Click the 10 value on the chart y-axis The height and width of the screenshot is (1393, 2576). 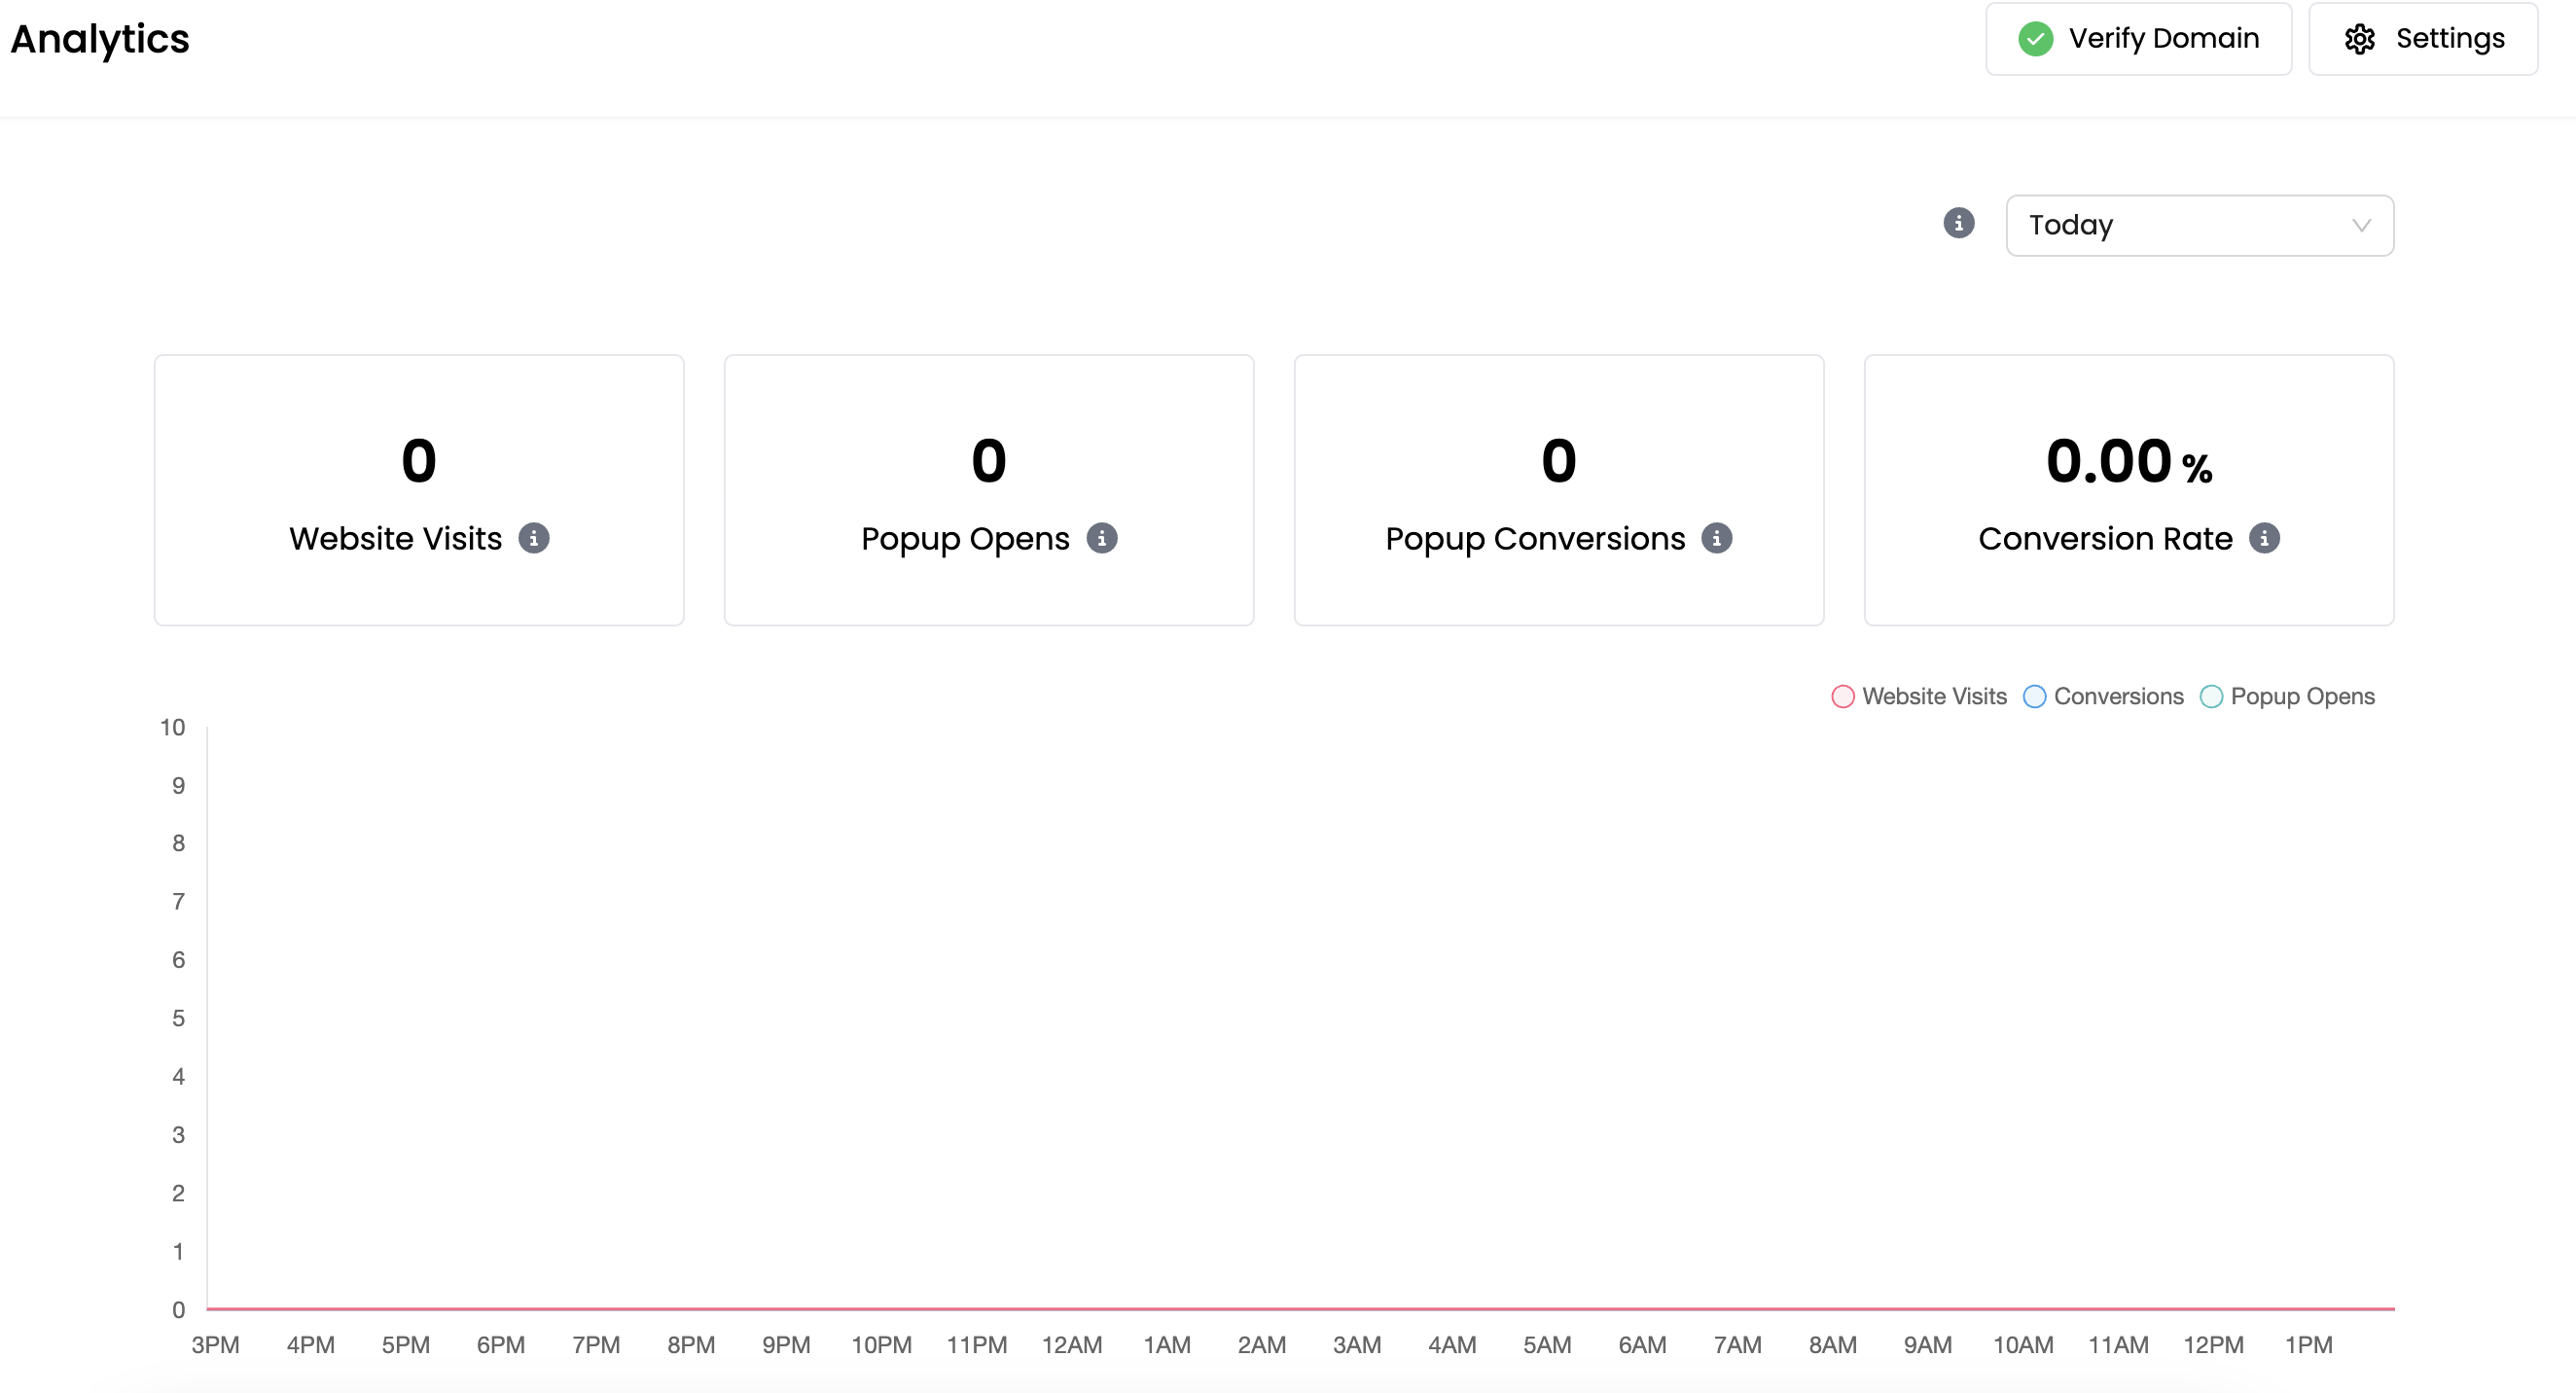[x=172, y=727]
